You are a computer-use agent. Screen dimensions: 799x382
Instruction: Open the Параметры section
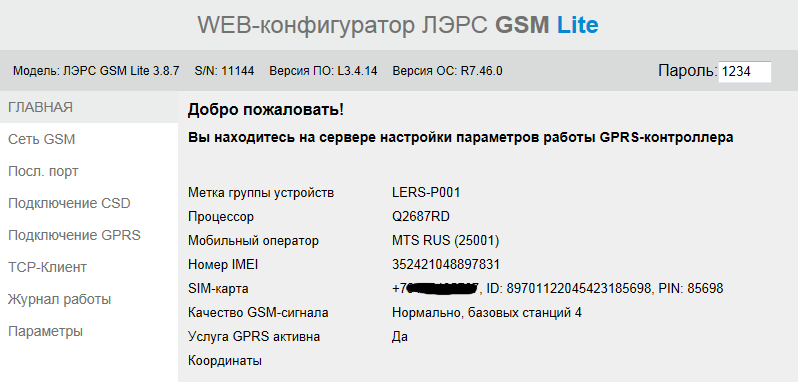(x=45, y=332)
